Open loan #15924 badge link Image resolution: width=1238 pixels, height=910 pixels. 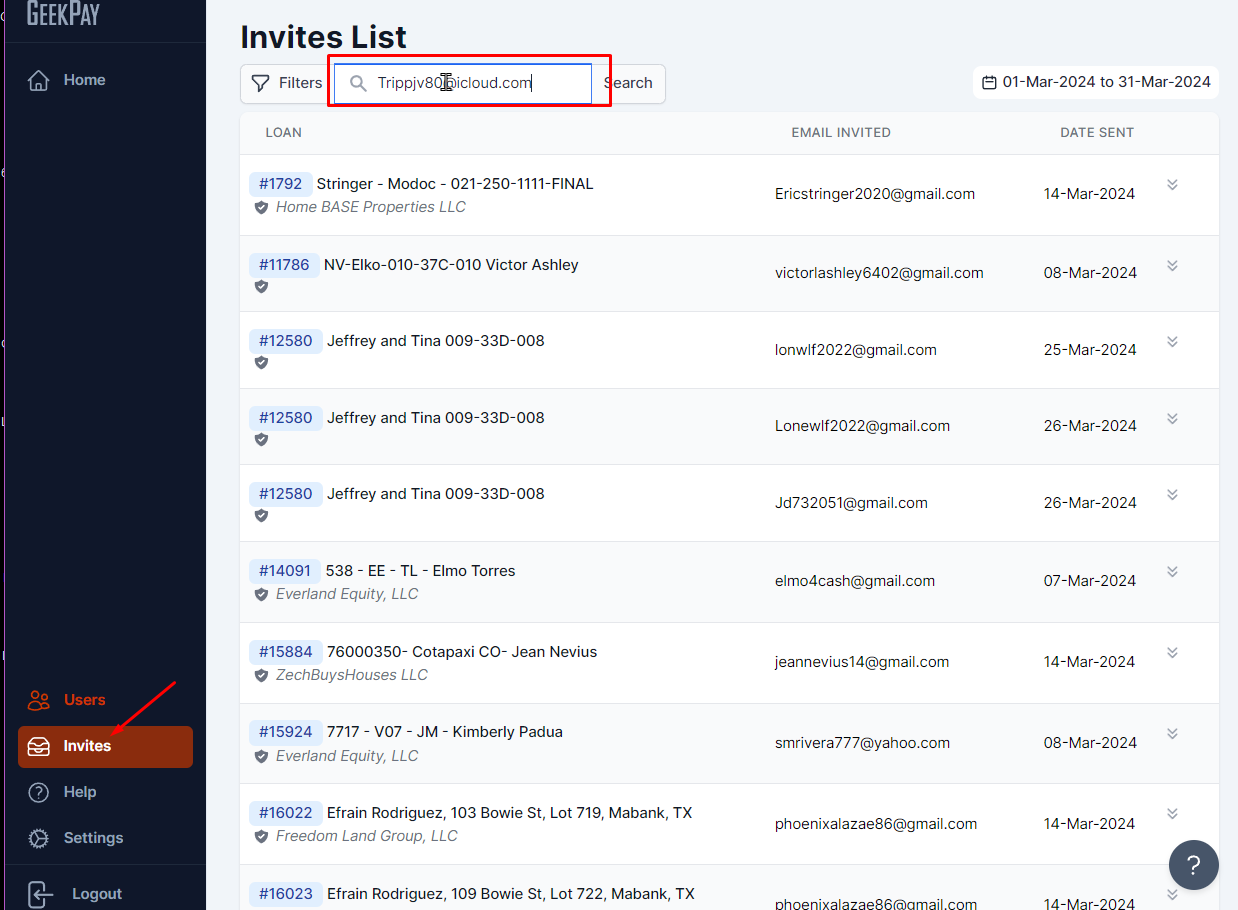[x=286, y=732]
